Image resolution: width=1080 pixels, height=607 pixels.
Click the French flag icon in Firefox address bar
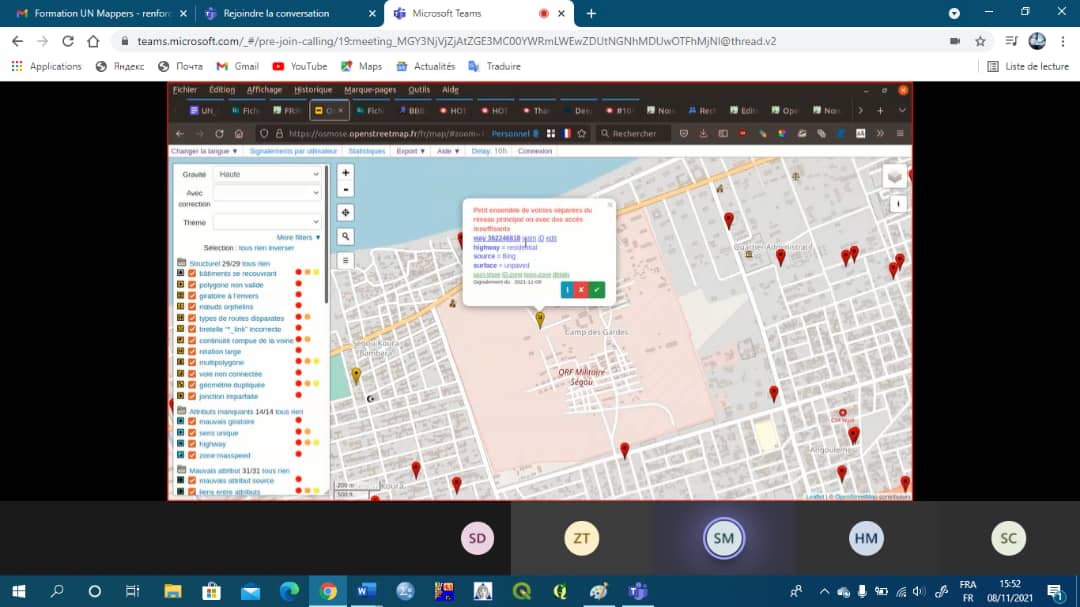[566, 134]
